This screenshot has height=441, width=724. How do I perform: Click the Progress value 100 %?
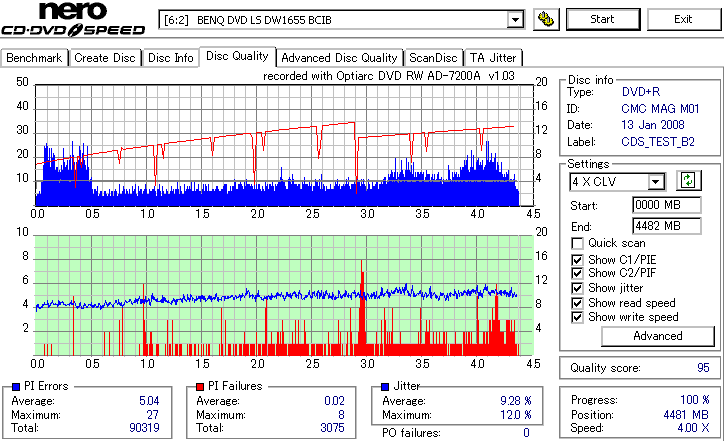[695, 399]
